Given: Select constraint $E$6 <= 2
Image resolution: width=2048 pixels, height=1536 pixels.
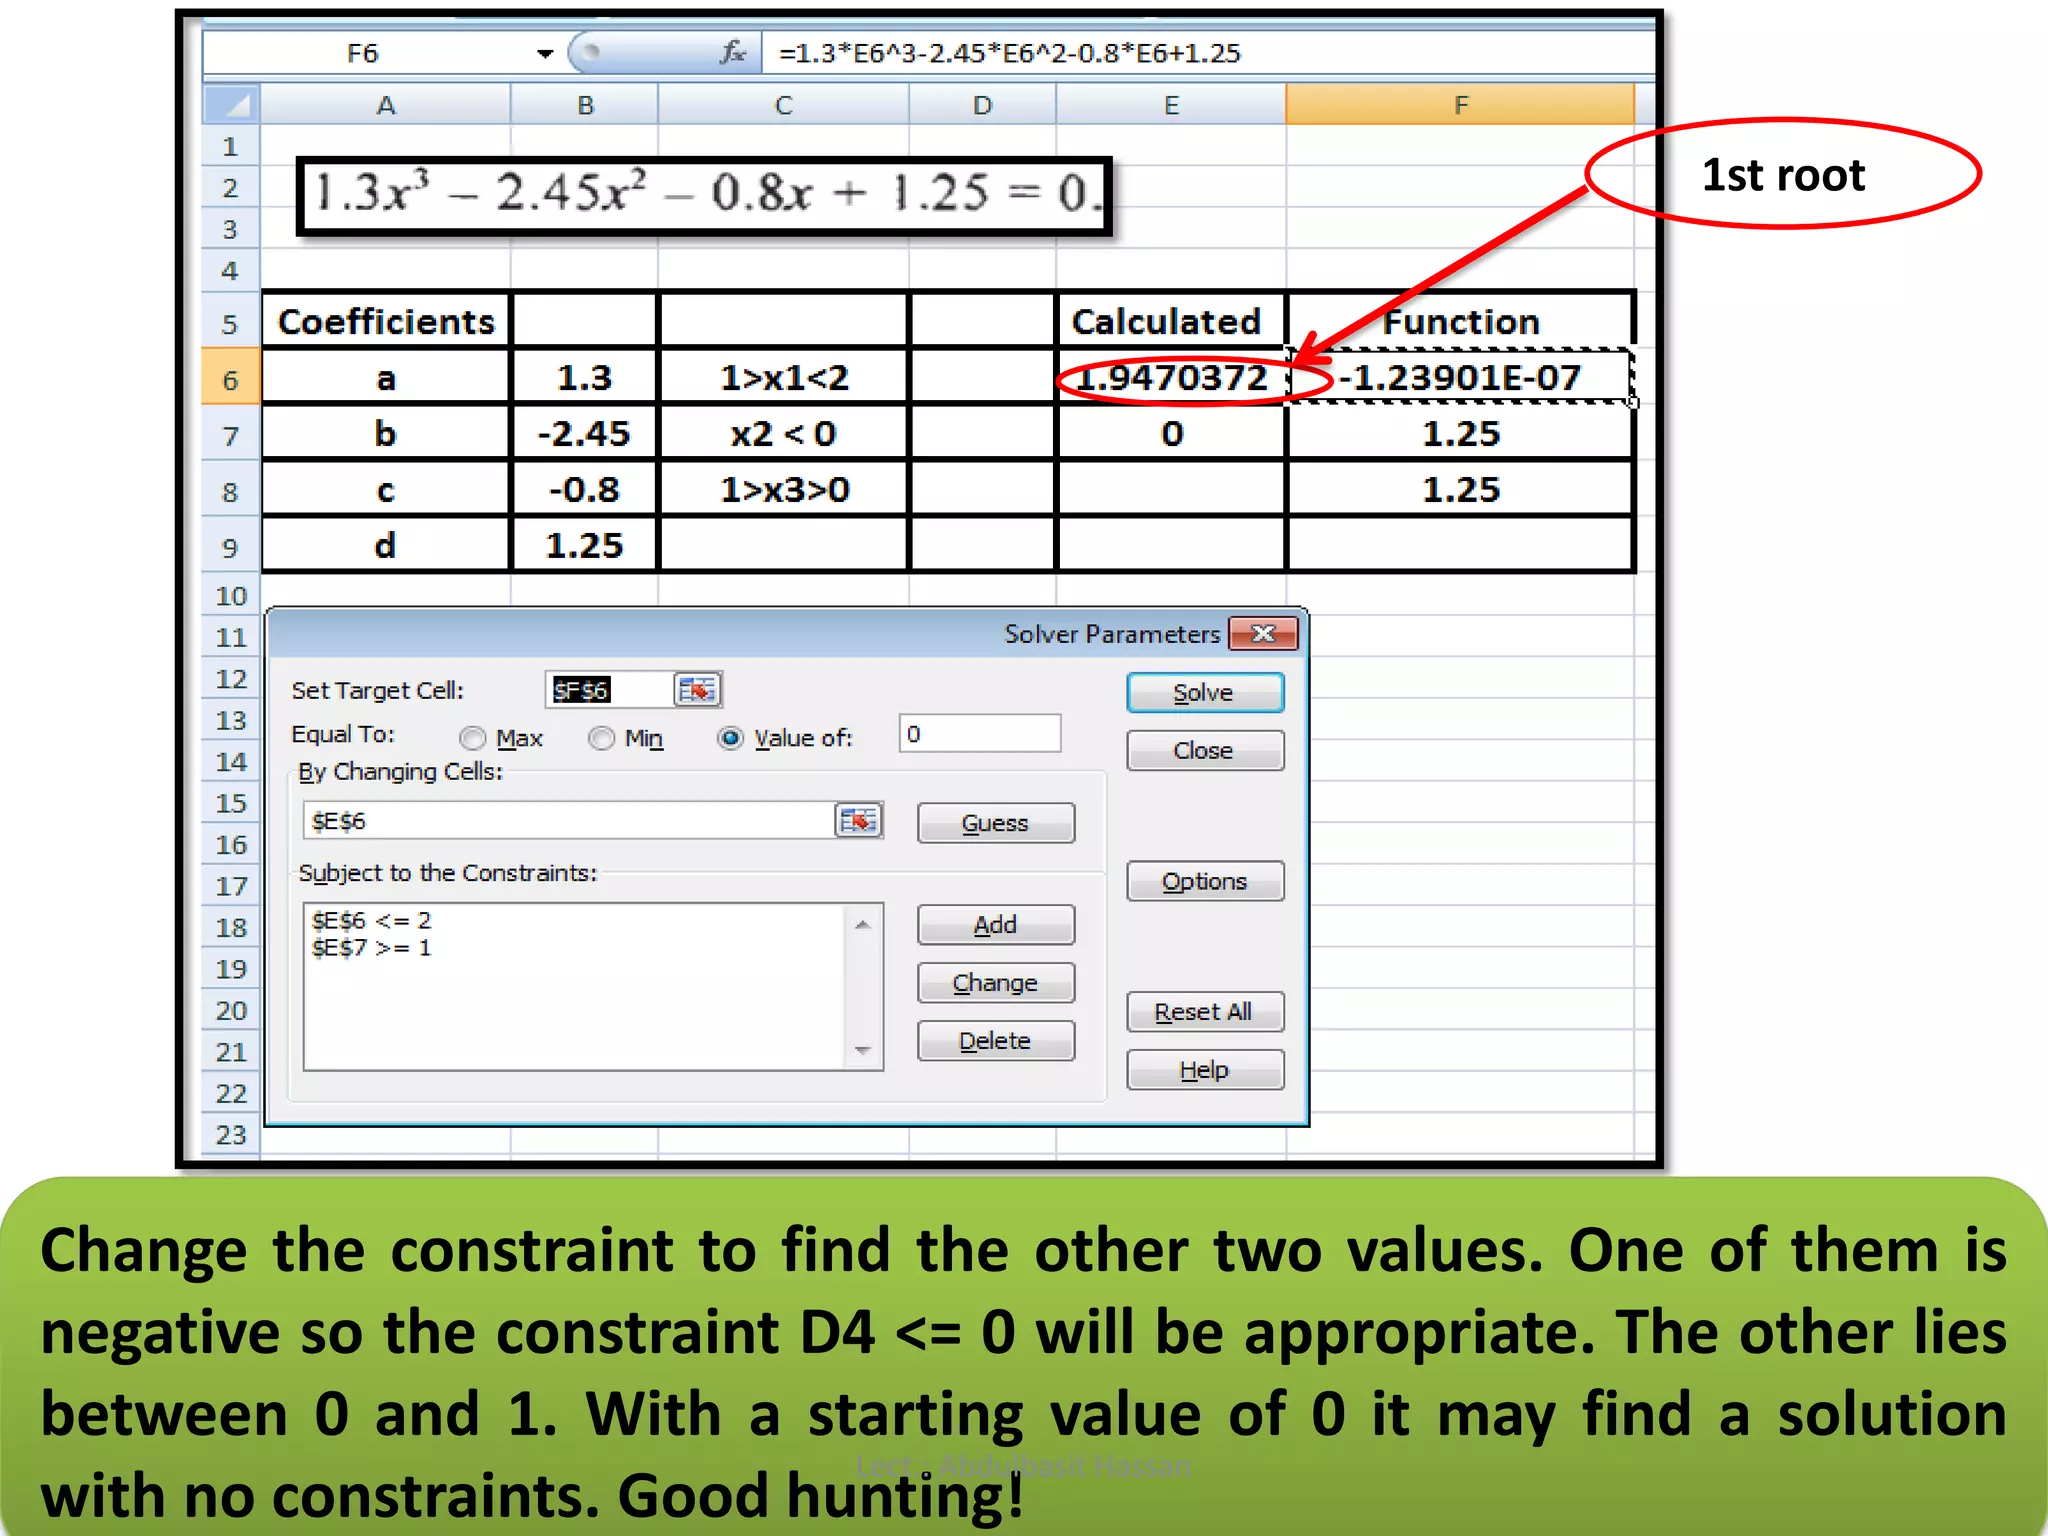Looking at the screenshot, I should [371, 920].
